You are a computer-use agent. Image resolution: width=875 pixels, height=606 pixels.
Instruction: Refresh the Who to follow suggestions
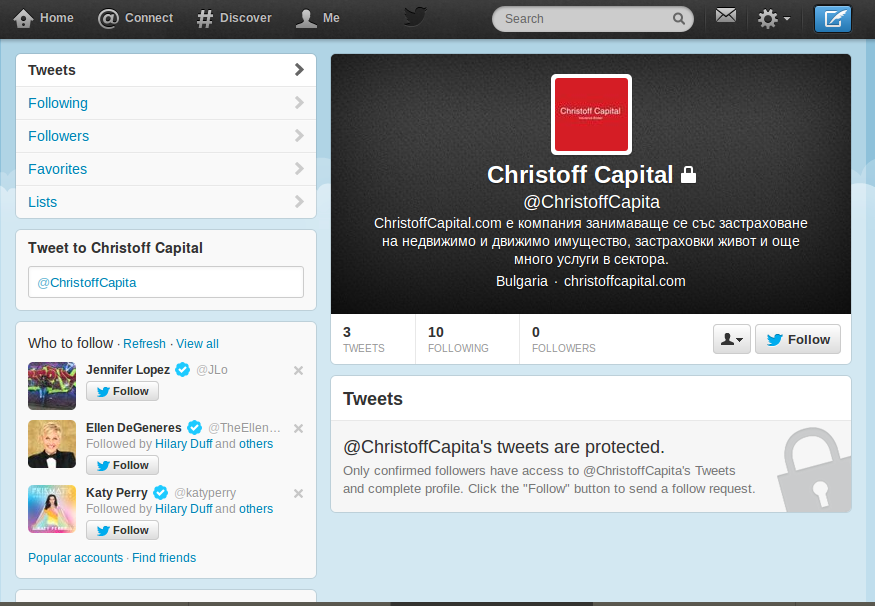click(x=145, y=344)
